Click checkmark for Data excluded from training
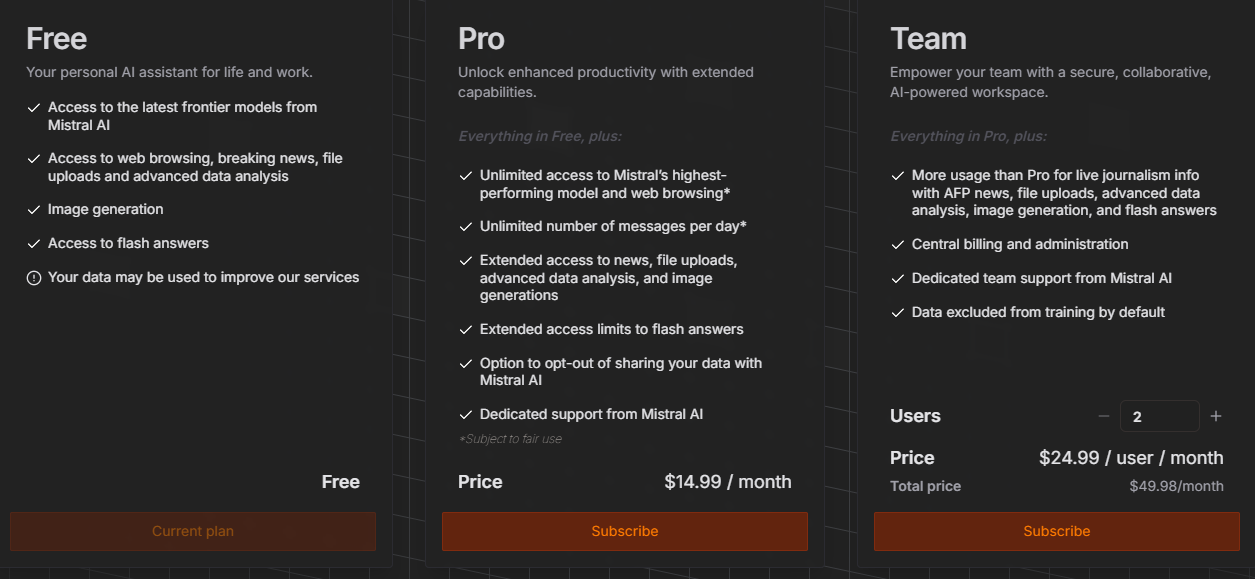The height and width of the screenshot is (579, 1255). coord(898,313)
